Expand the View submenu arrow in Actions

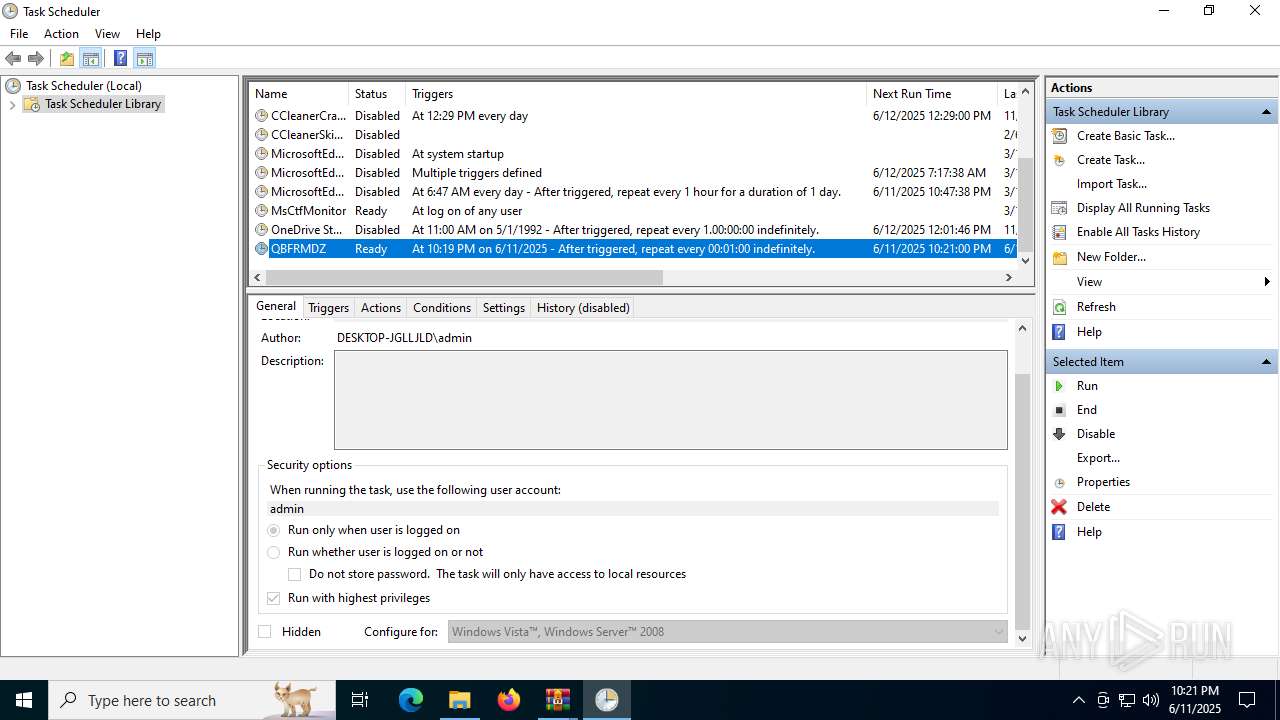click(1267, 282)
